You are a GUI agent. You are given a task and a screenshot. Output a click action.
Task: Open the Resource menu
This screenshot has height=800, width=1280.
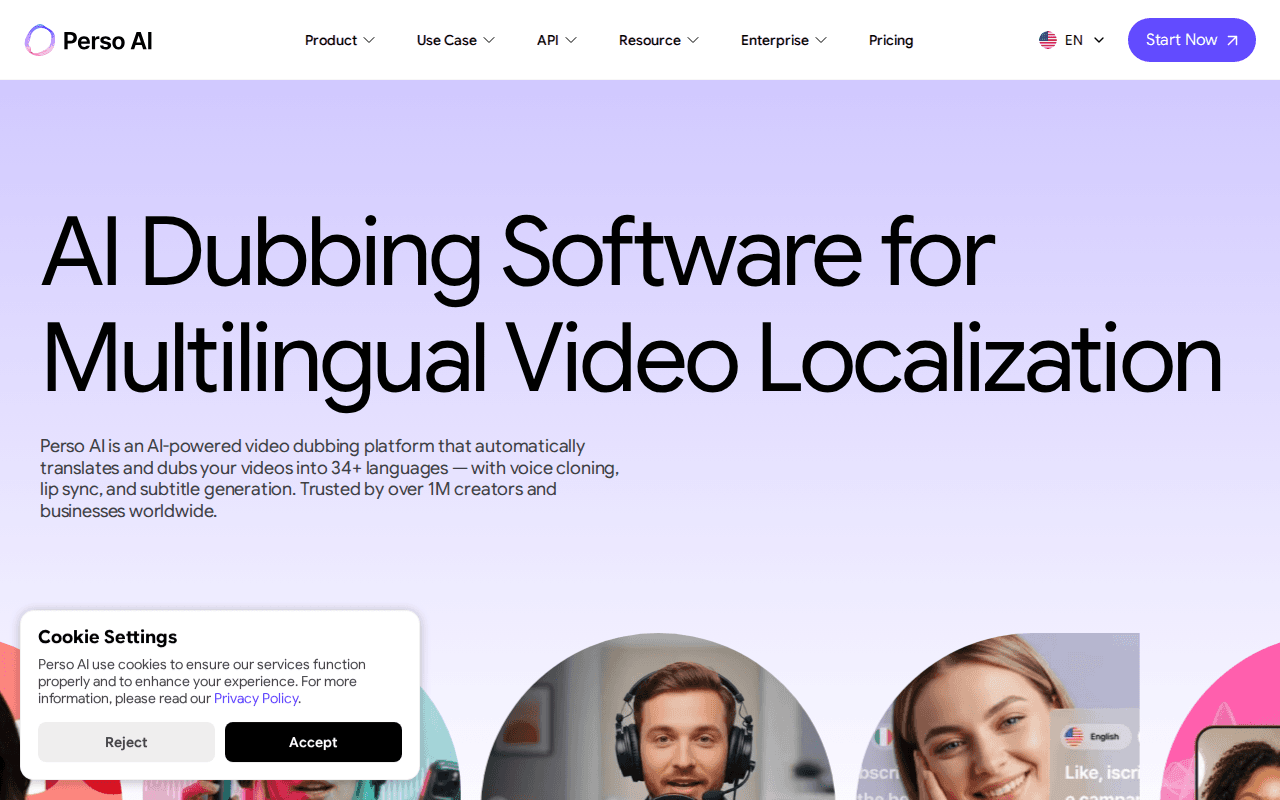(x=659, y=40)
